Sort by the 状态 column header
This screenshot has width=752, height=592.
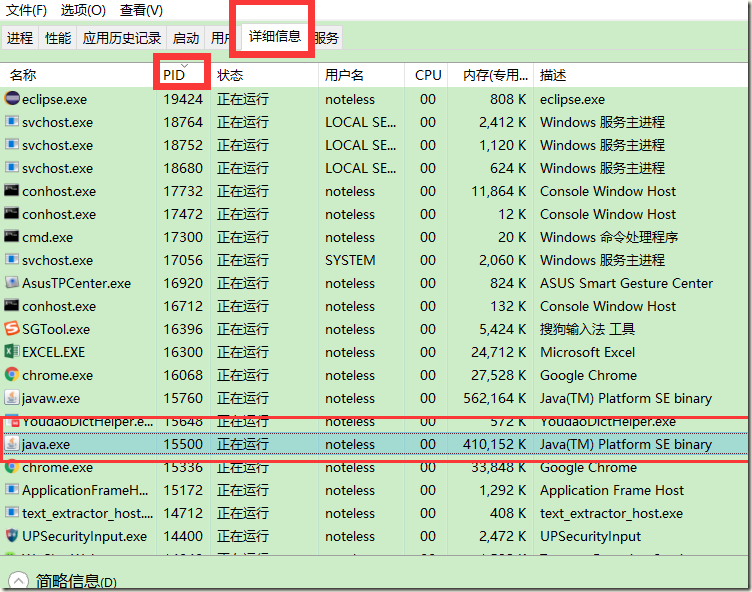264,75
